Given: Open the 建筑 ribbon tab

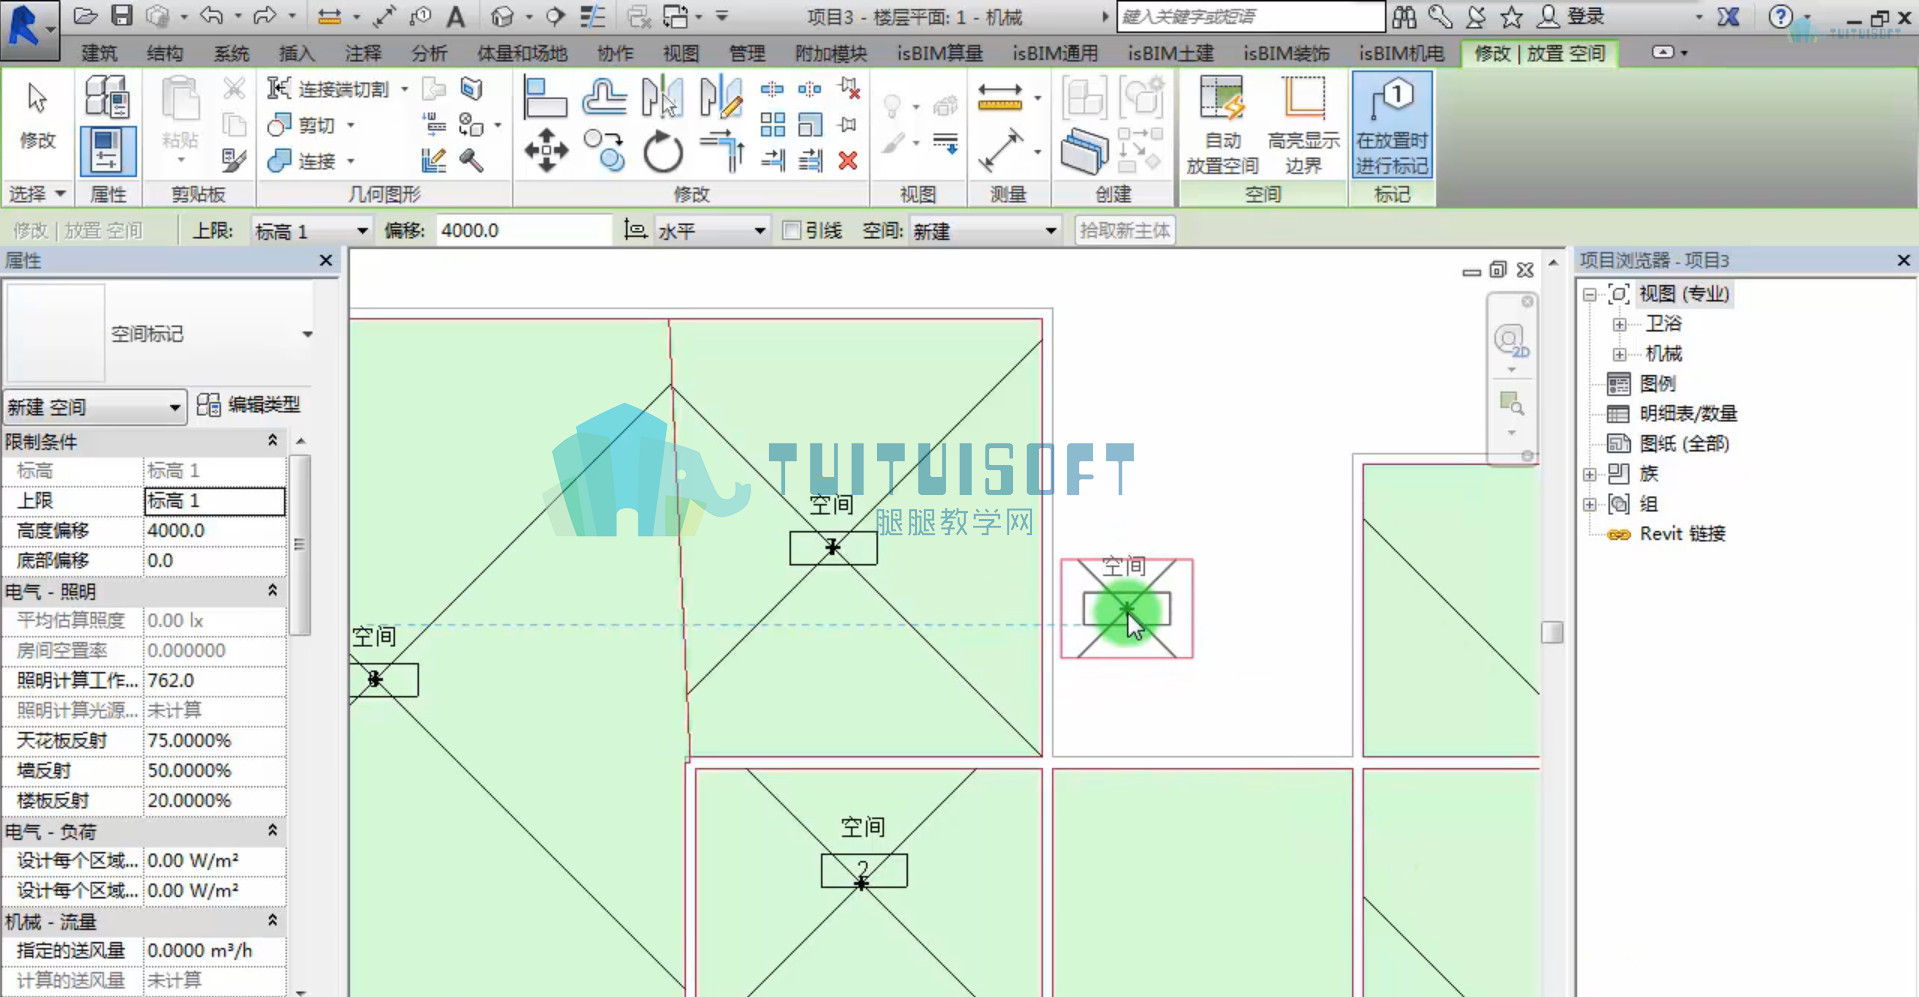Looking at the screenshot, I should pos(99,53).
